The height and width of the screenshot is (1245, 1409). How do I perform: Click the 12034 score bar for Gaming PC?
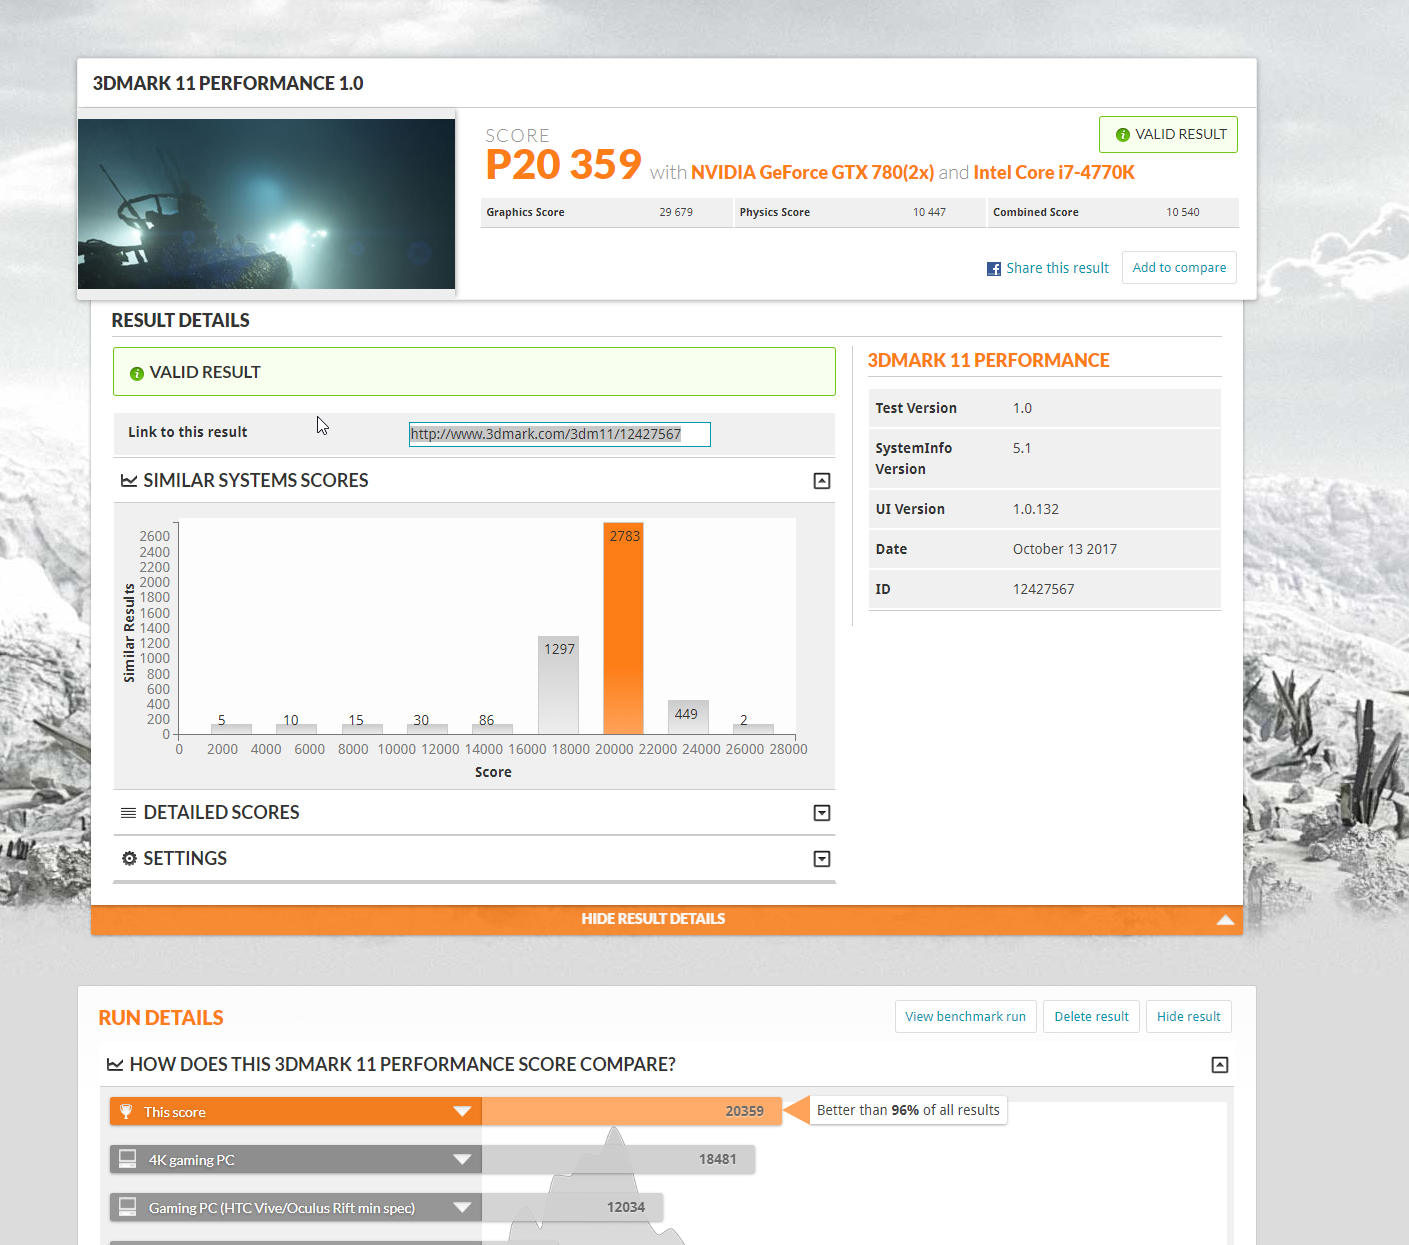coord(572,1207)
